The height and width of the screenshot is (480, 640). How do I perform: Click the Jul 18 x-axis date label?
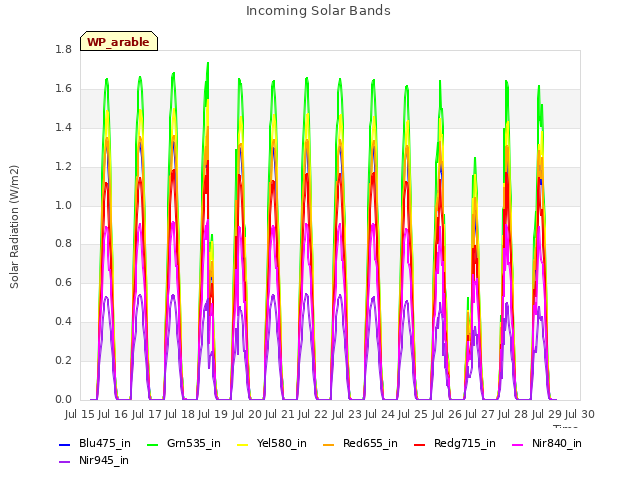[180, 415]
